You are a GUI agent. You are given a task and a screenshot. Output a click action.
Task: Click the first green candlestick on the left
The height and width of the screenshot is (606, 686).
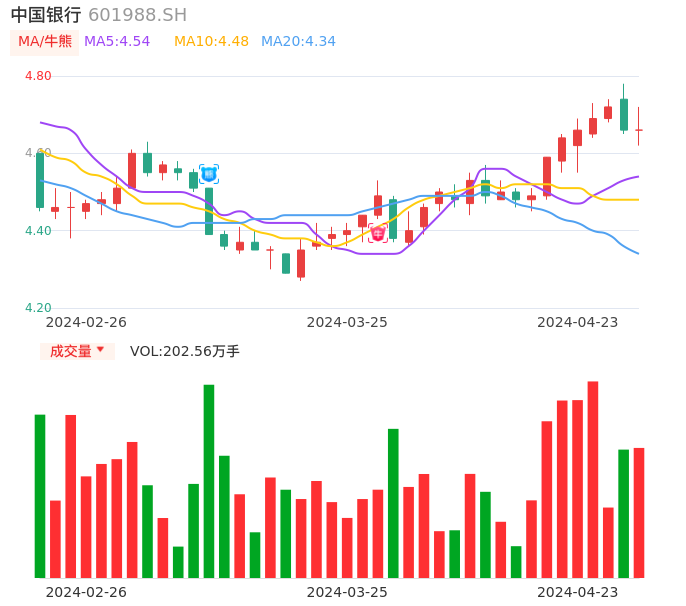pos(40,180)
